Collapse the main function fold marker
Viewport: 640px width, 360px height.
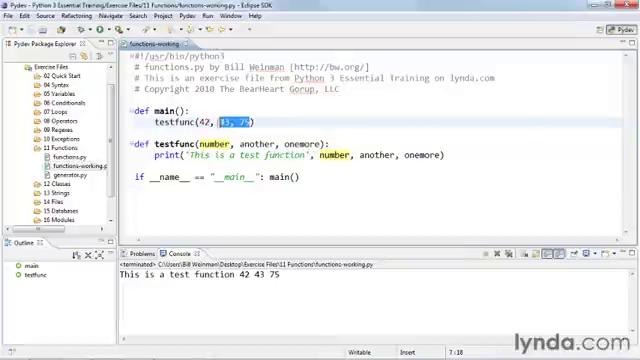[x=131, y=110]
